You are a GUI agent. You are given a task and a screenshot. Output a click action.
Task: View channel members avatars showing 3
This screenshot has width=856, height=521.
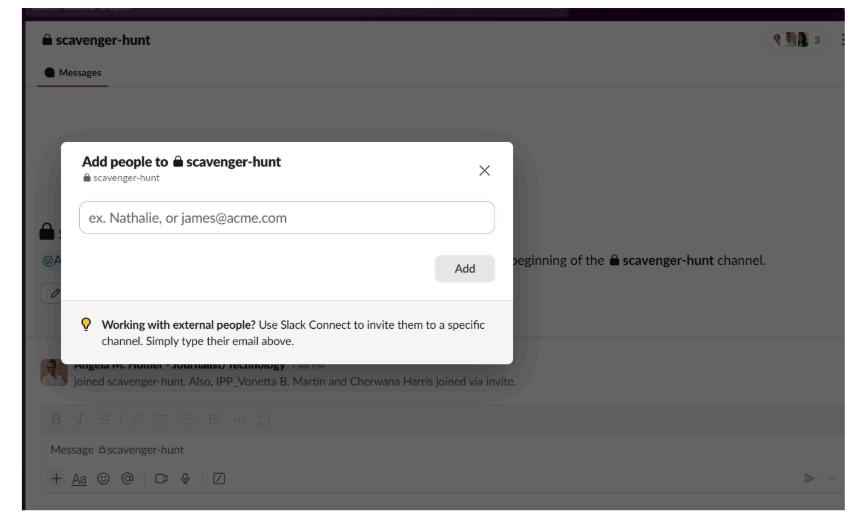[x=796, y=39]
